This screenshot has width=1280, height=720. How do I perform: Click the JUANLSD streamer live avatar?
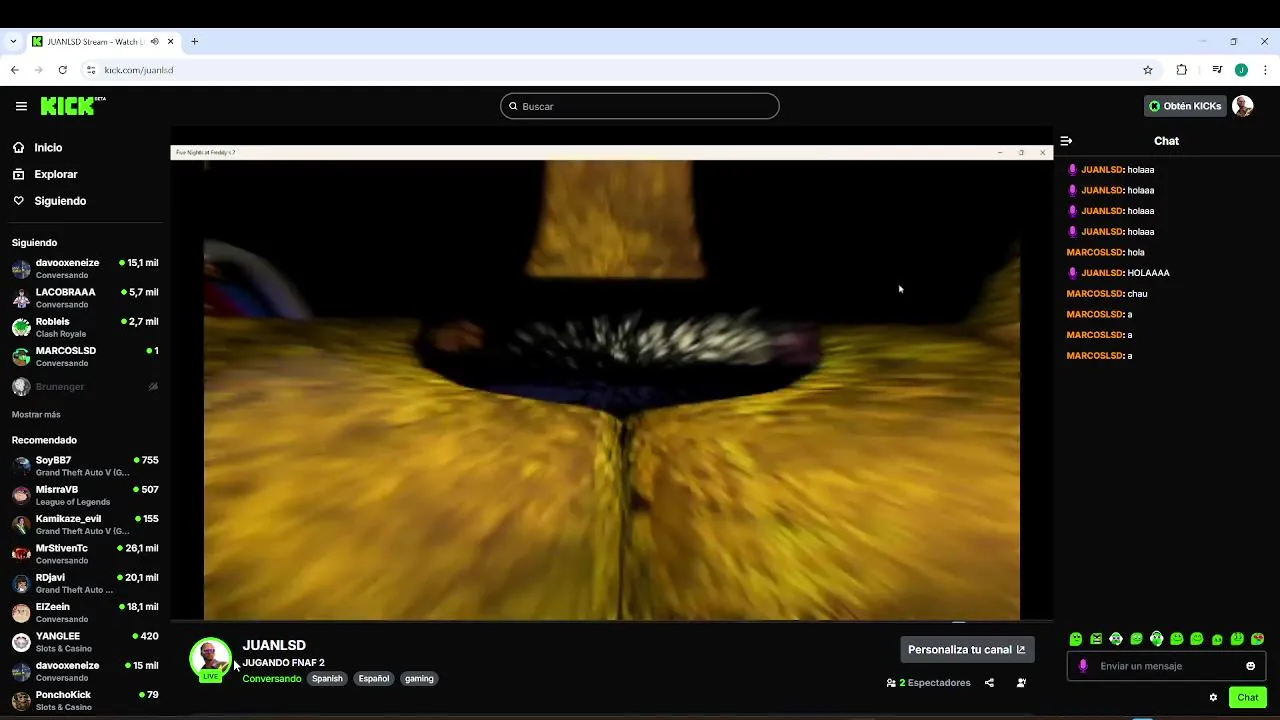point(210,658)
